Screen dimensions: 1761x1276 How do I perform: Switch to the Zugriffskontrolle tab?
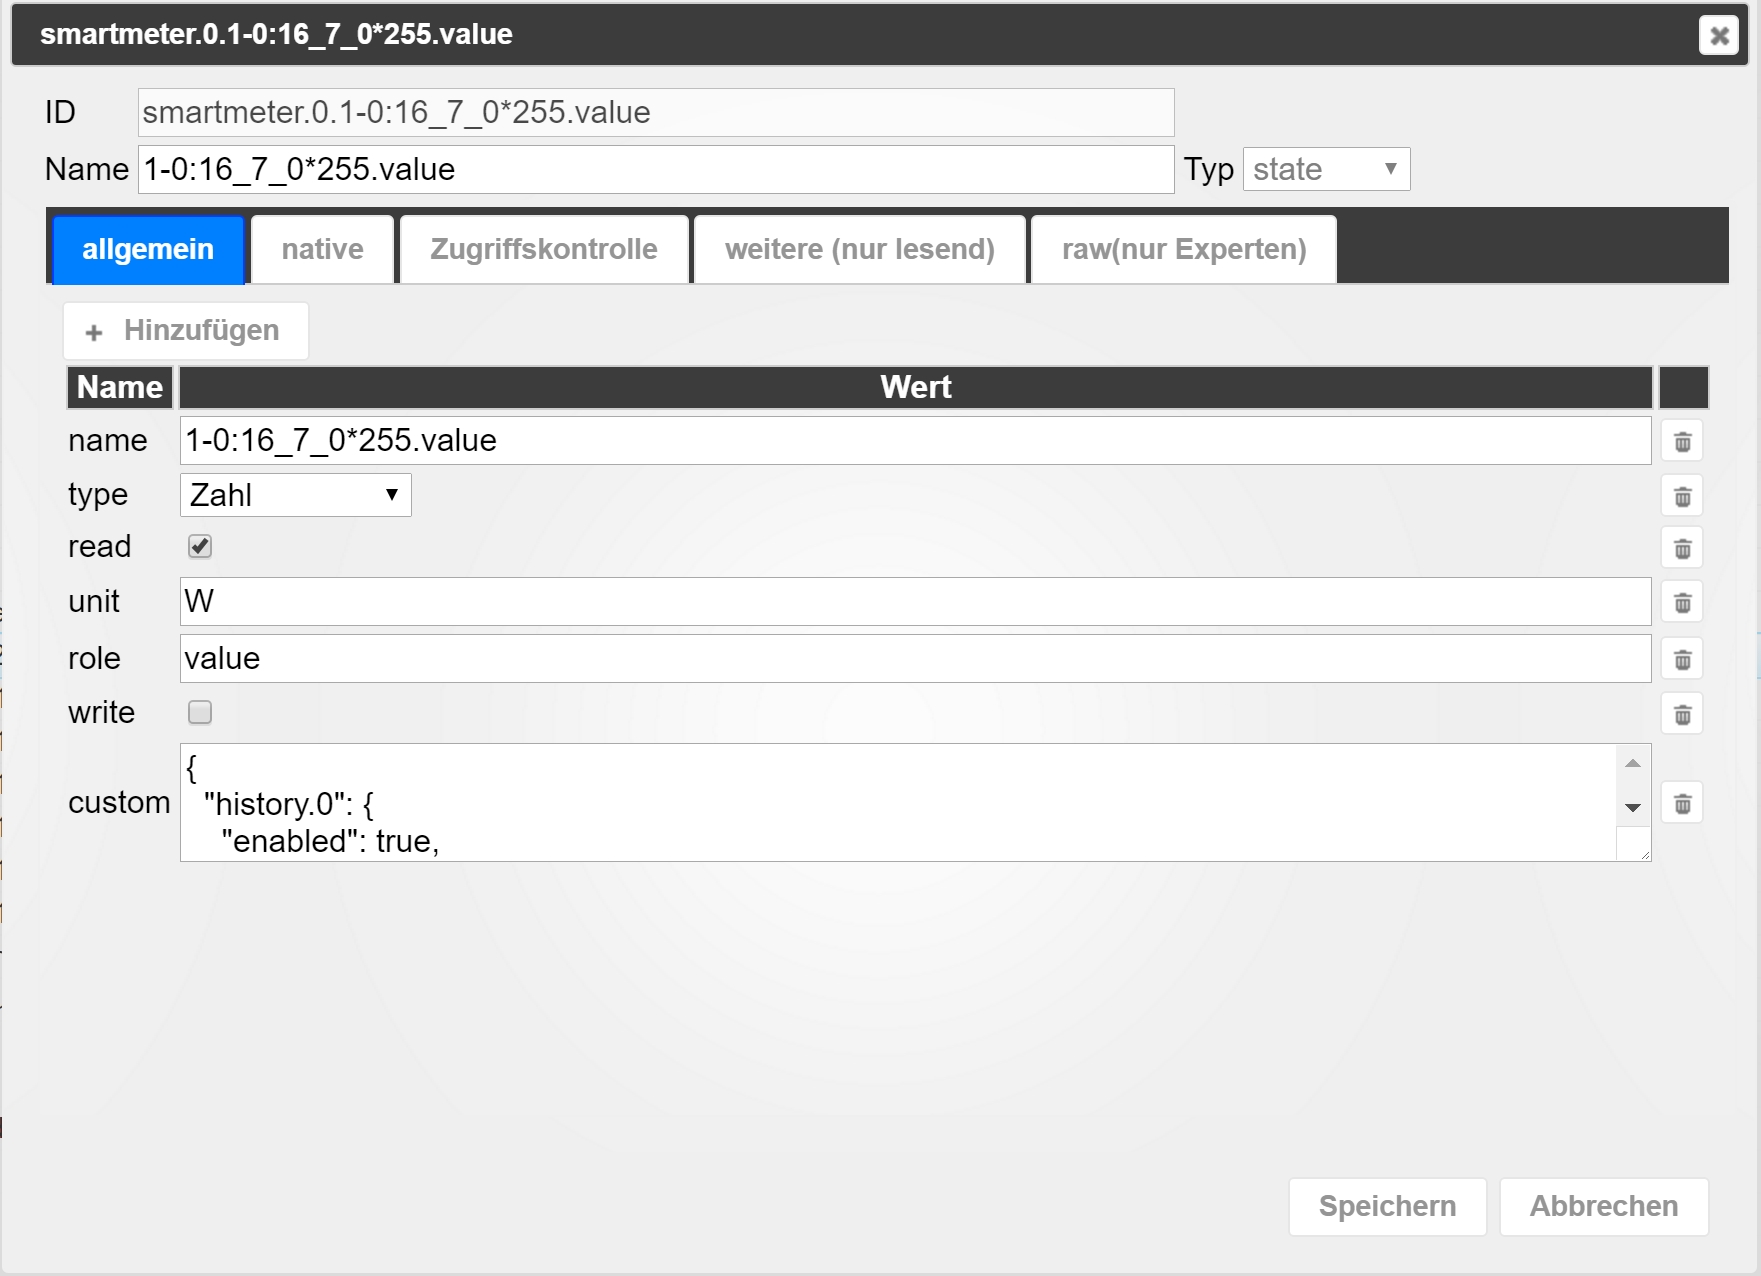[544, 249]
